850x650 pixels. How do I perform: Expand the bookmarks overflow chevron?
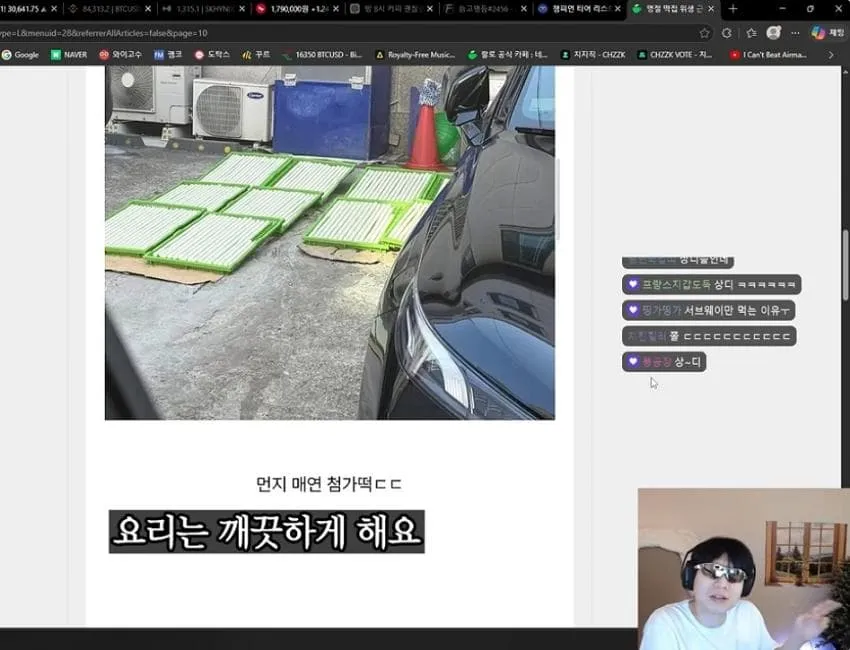830,55
